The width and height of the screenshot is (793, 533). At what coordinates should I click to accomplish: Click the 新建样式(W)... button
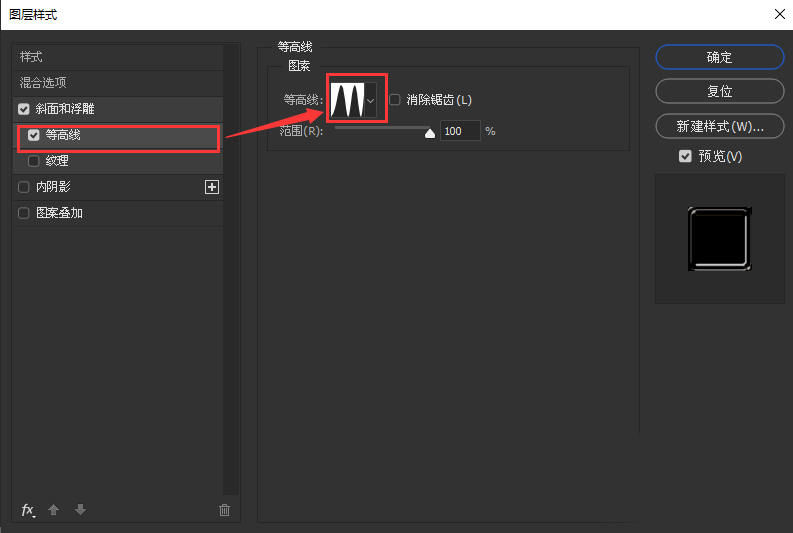point(720,126)
